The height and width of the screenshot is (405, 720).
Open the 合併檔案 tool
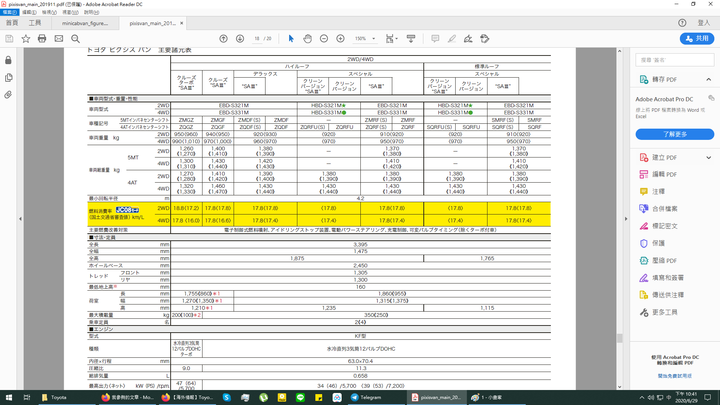coord(658,209)
